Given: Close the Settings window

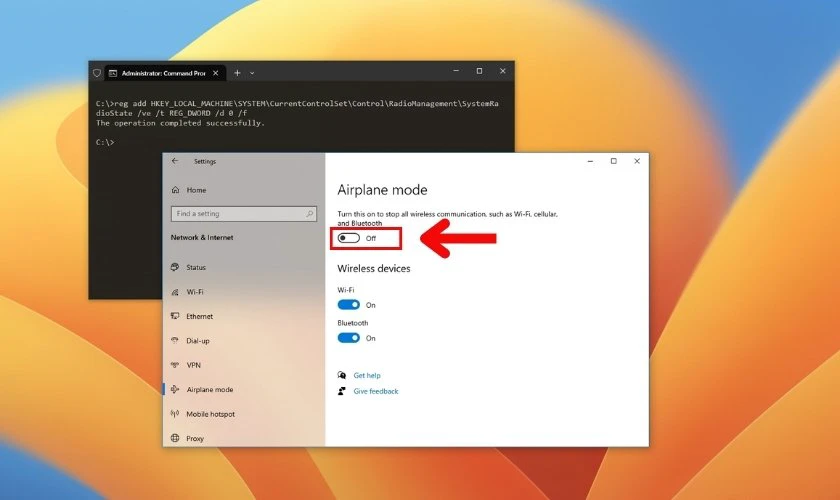Looking at the screenshot, I should tap(637, 161).
